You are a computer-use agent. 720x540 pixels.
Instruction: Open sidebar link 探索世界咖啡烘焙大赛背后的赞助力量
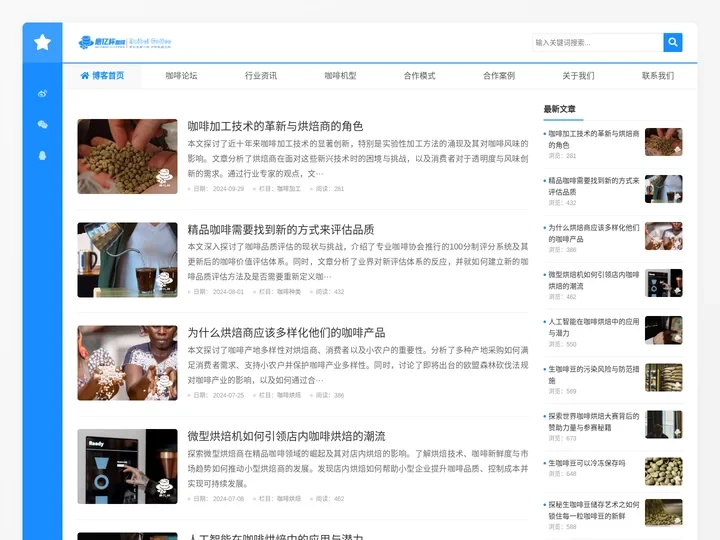[594, 422]
